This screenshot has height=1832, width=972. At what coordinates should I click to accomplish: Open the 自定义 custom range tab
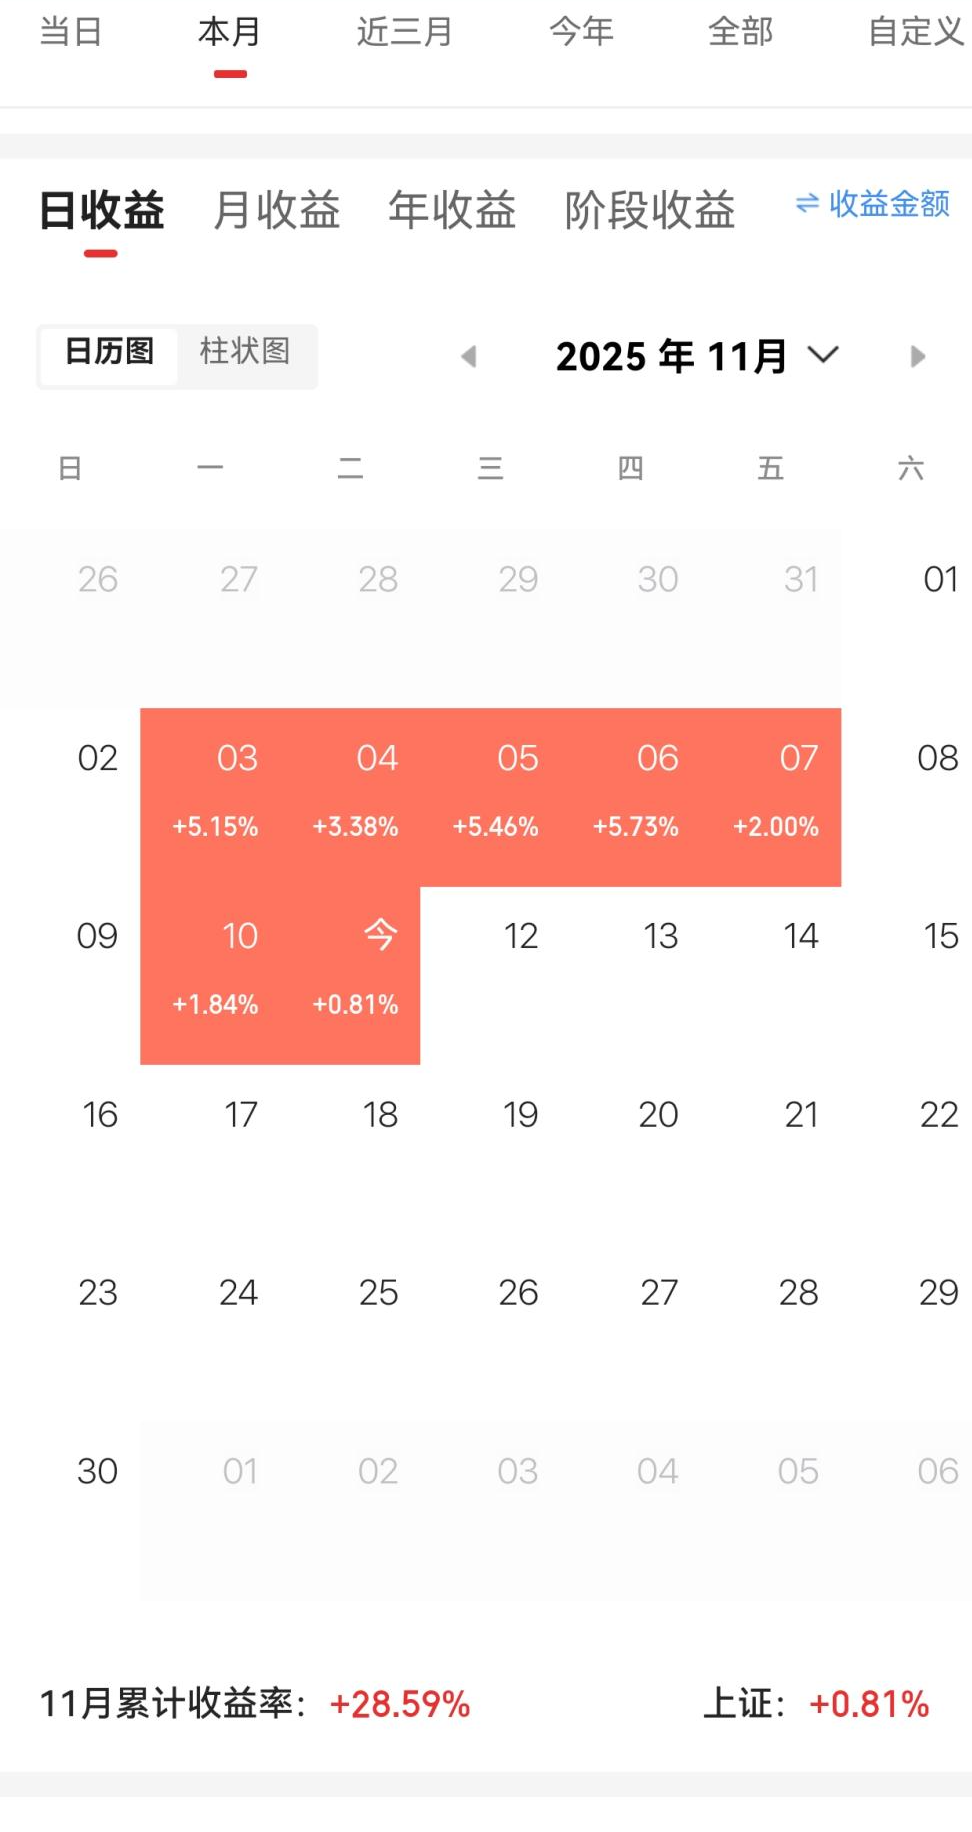pos(915,32)
